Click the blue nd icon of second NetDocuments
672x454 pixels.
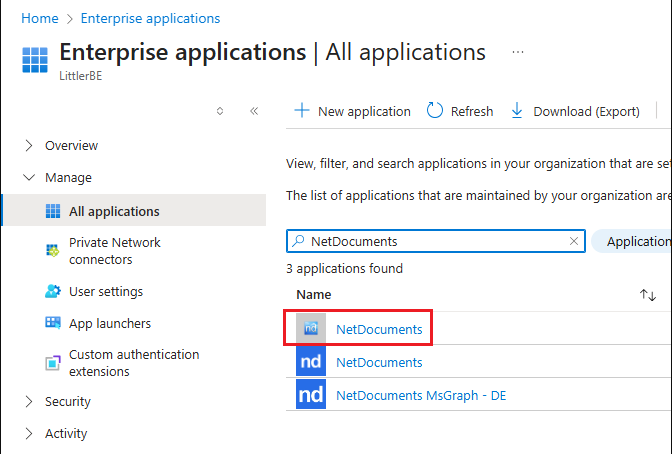(311, 361)
